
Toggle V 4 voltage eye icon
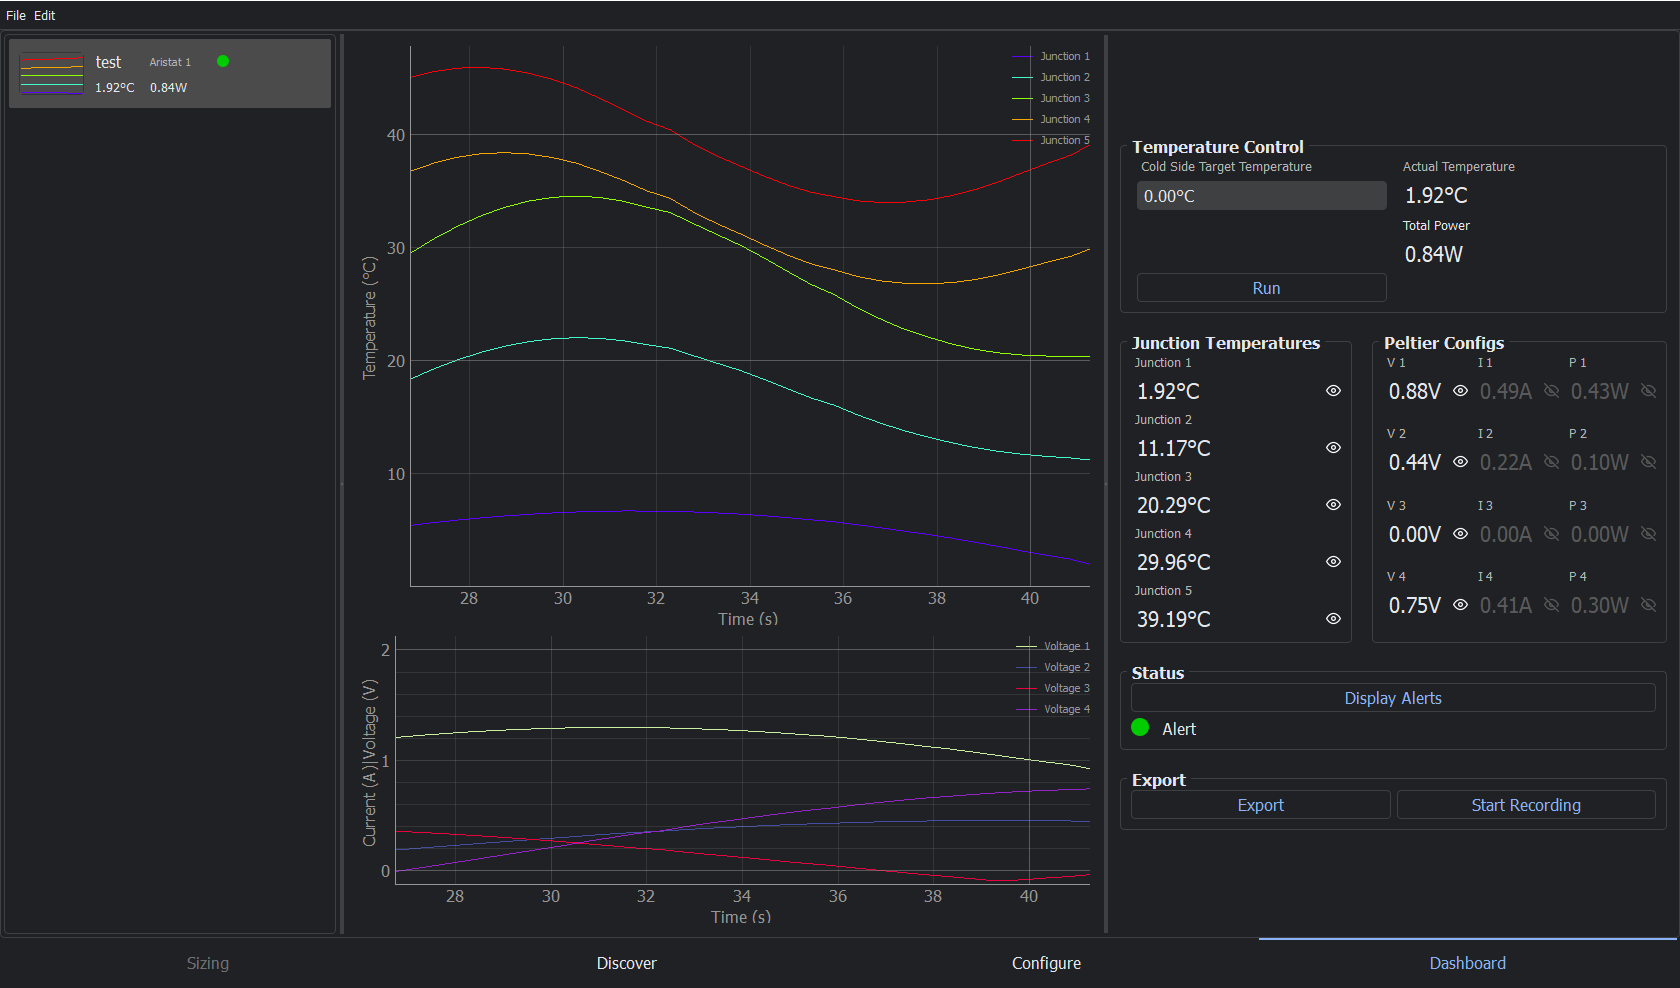point(1460,605)
